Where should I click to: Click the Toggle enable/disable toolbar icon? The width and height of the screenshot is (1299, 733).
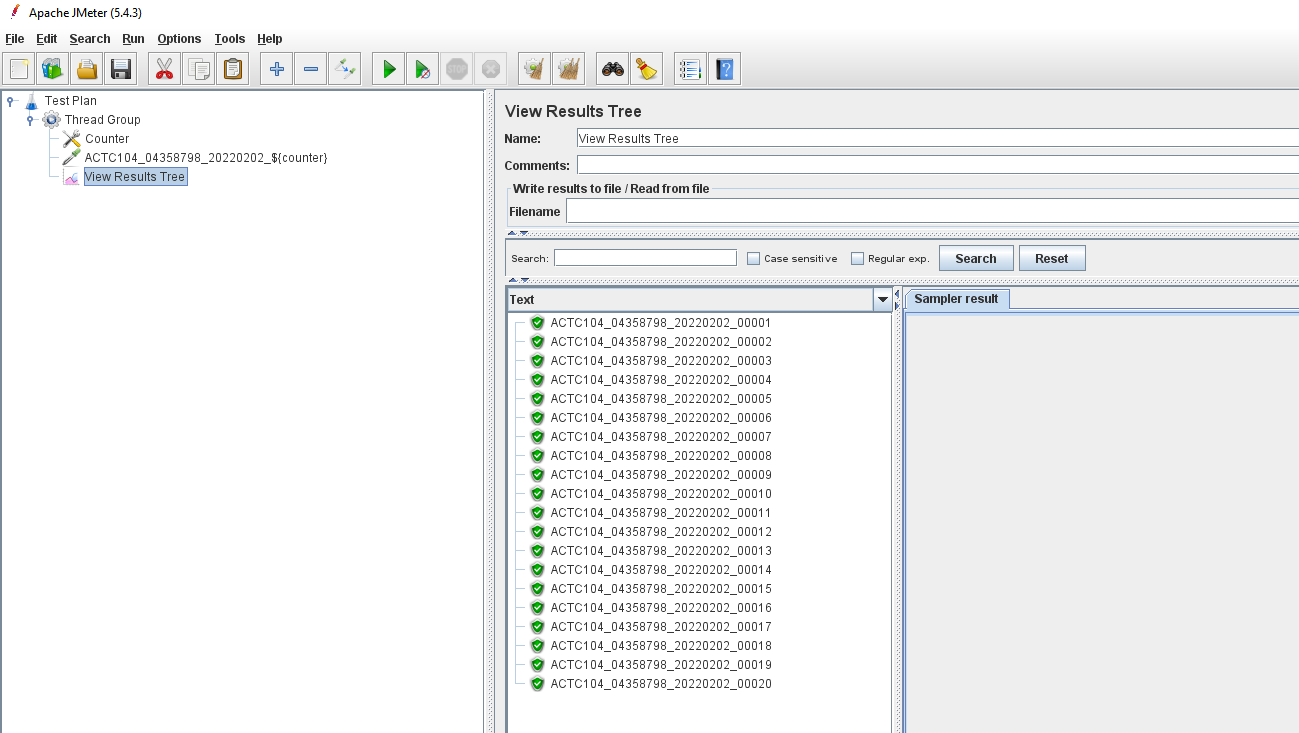tap(345, 69)
